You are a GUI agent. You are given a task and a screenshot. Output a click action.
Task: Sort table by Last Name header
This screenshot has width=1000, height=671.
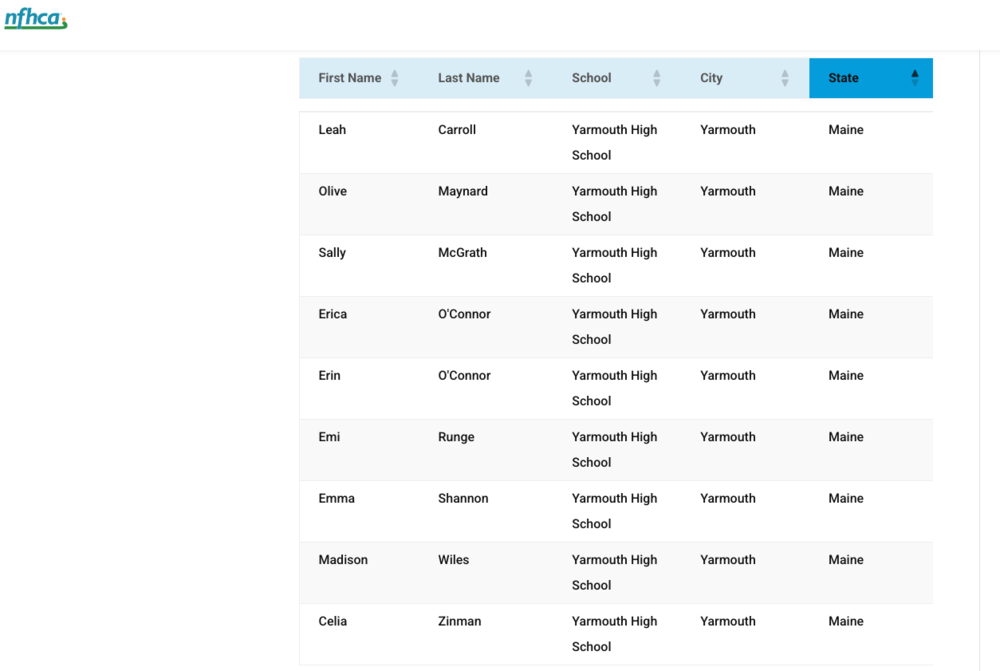[468, 78]
